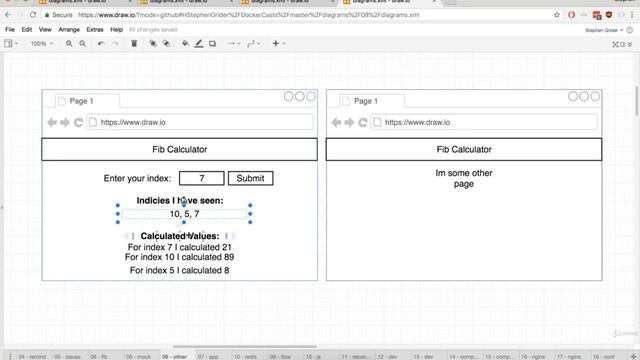Select 'For index 5 I calculated 8' text
Image resolution: width=640 pixels, height=360 pixels.
[180, 270]
